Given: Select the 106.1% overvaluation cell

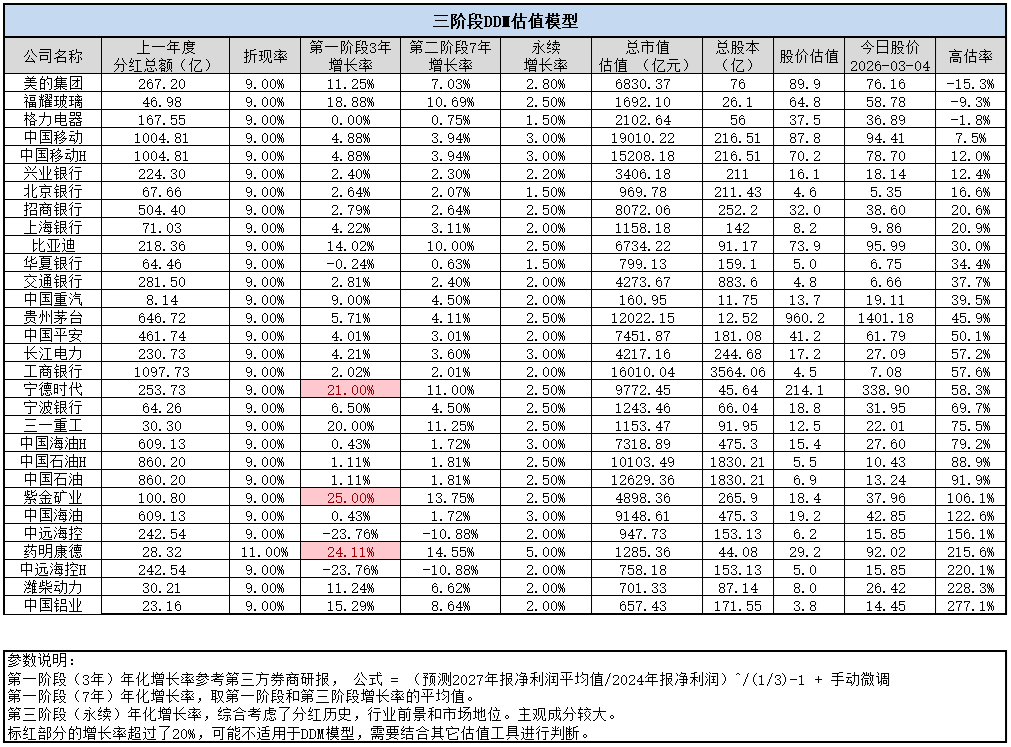Looking at the screenshot, I should pyautogui.click(x=970, y=498).
